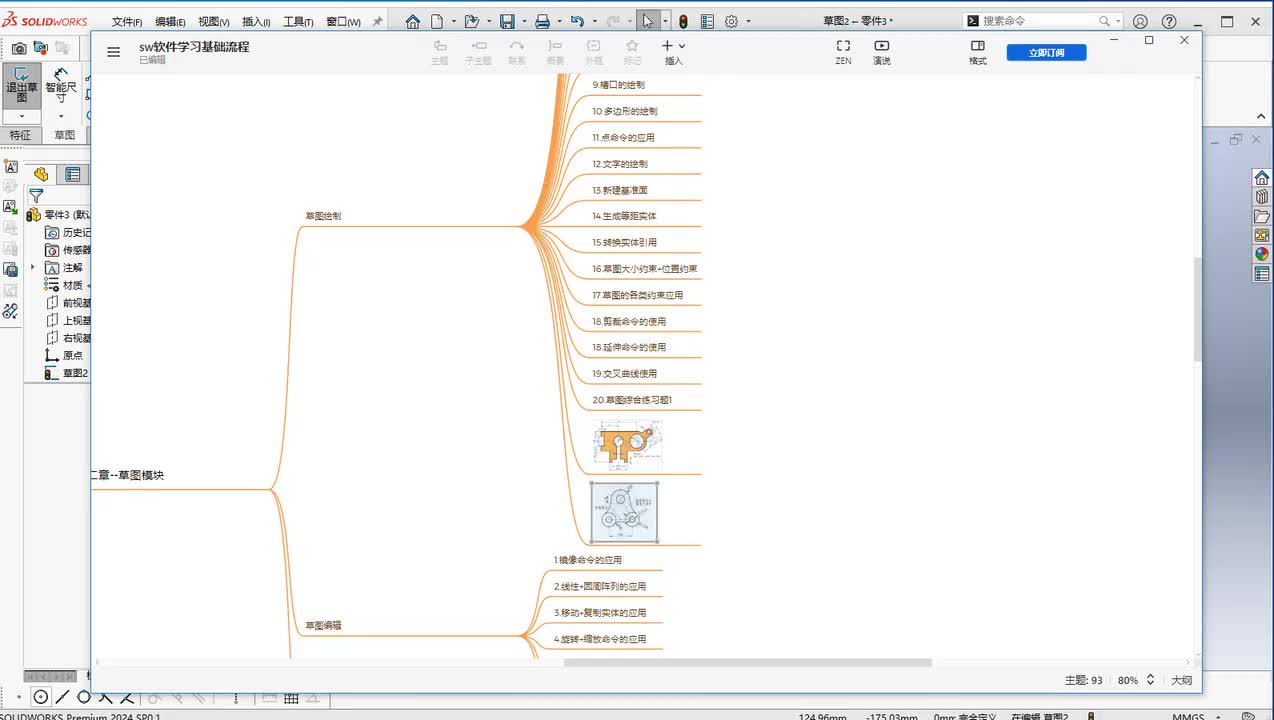Open the Appearances color ball icon in task pane

tap(1262, 254)
